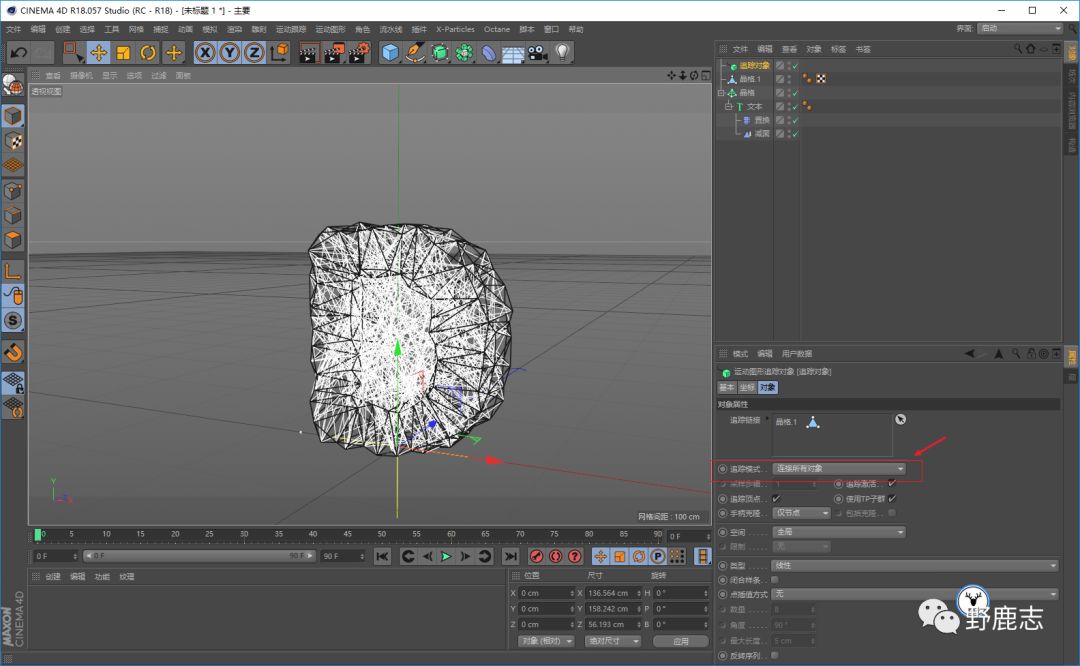This screenshot has height=666, width=1080.
Task: Toggle the P parameter key icon
Action: 657,556
